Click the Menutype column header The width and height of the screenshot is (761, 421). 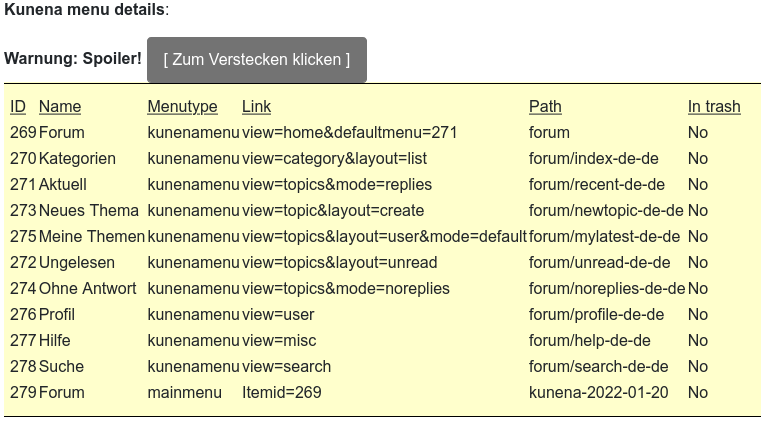tap(182, 106)
